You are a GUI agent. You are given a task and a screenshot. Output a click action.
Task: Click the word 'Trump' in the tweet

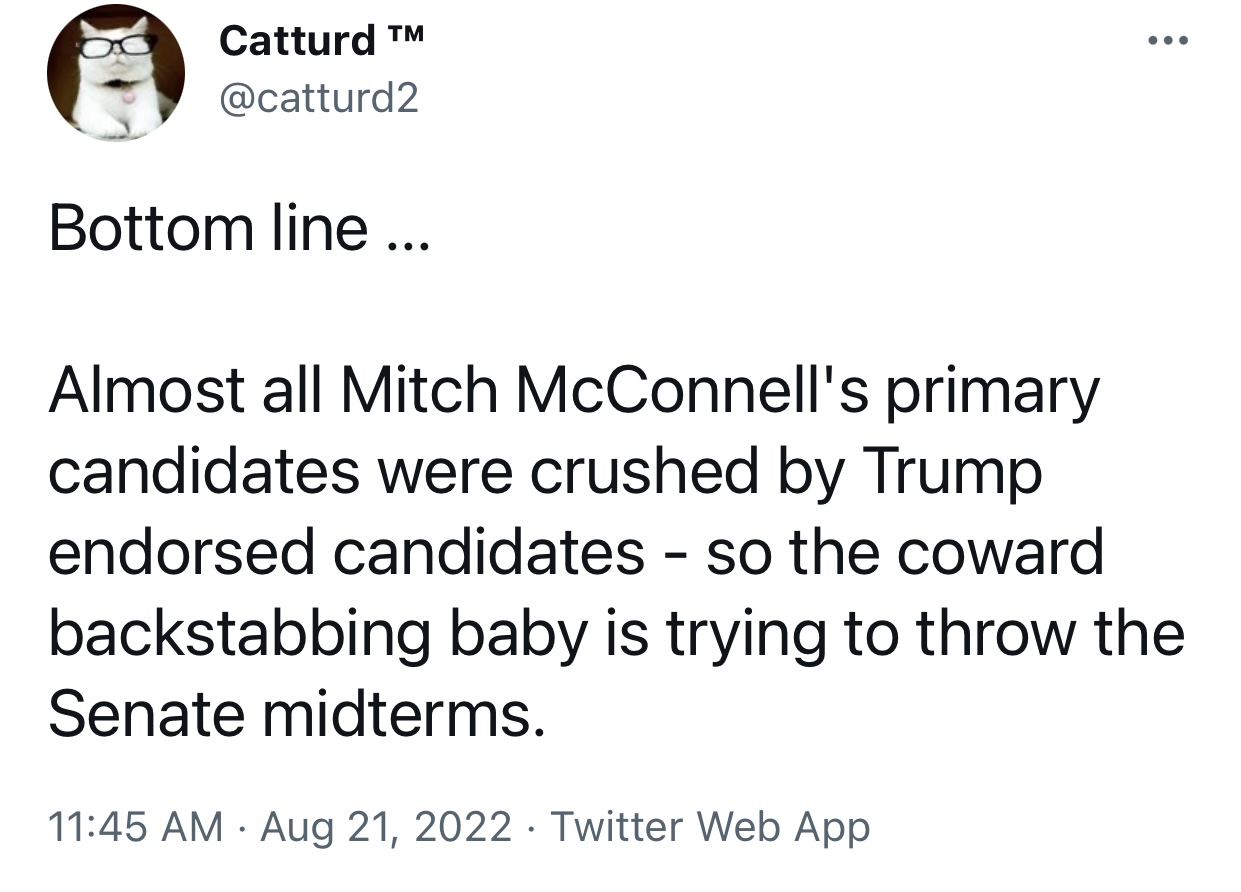(952, 475)
